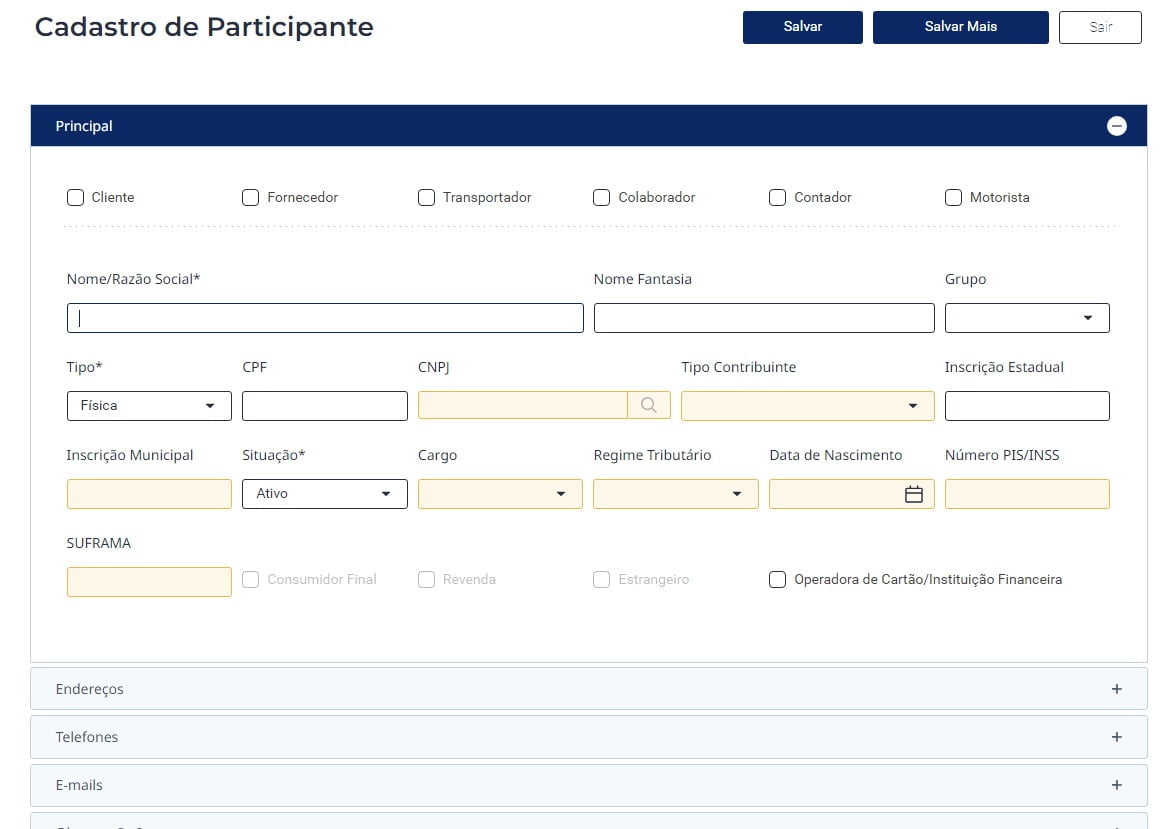The height and width of the screenshot is (829, 1174).
Task: Enable the Motorista checkbox
Action: click(953, 197)
